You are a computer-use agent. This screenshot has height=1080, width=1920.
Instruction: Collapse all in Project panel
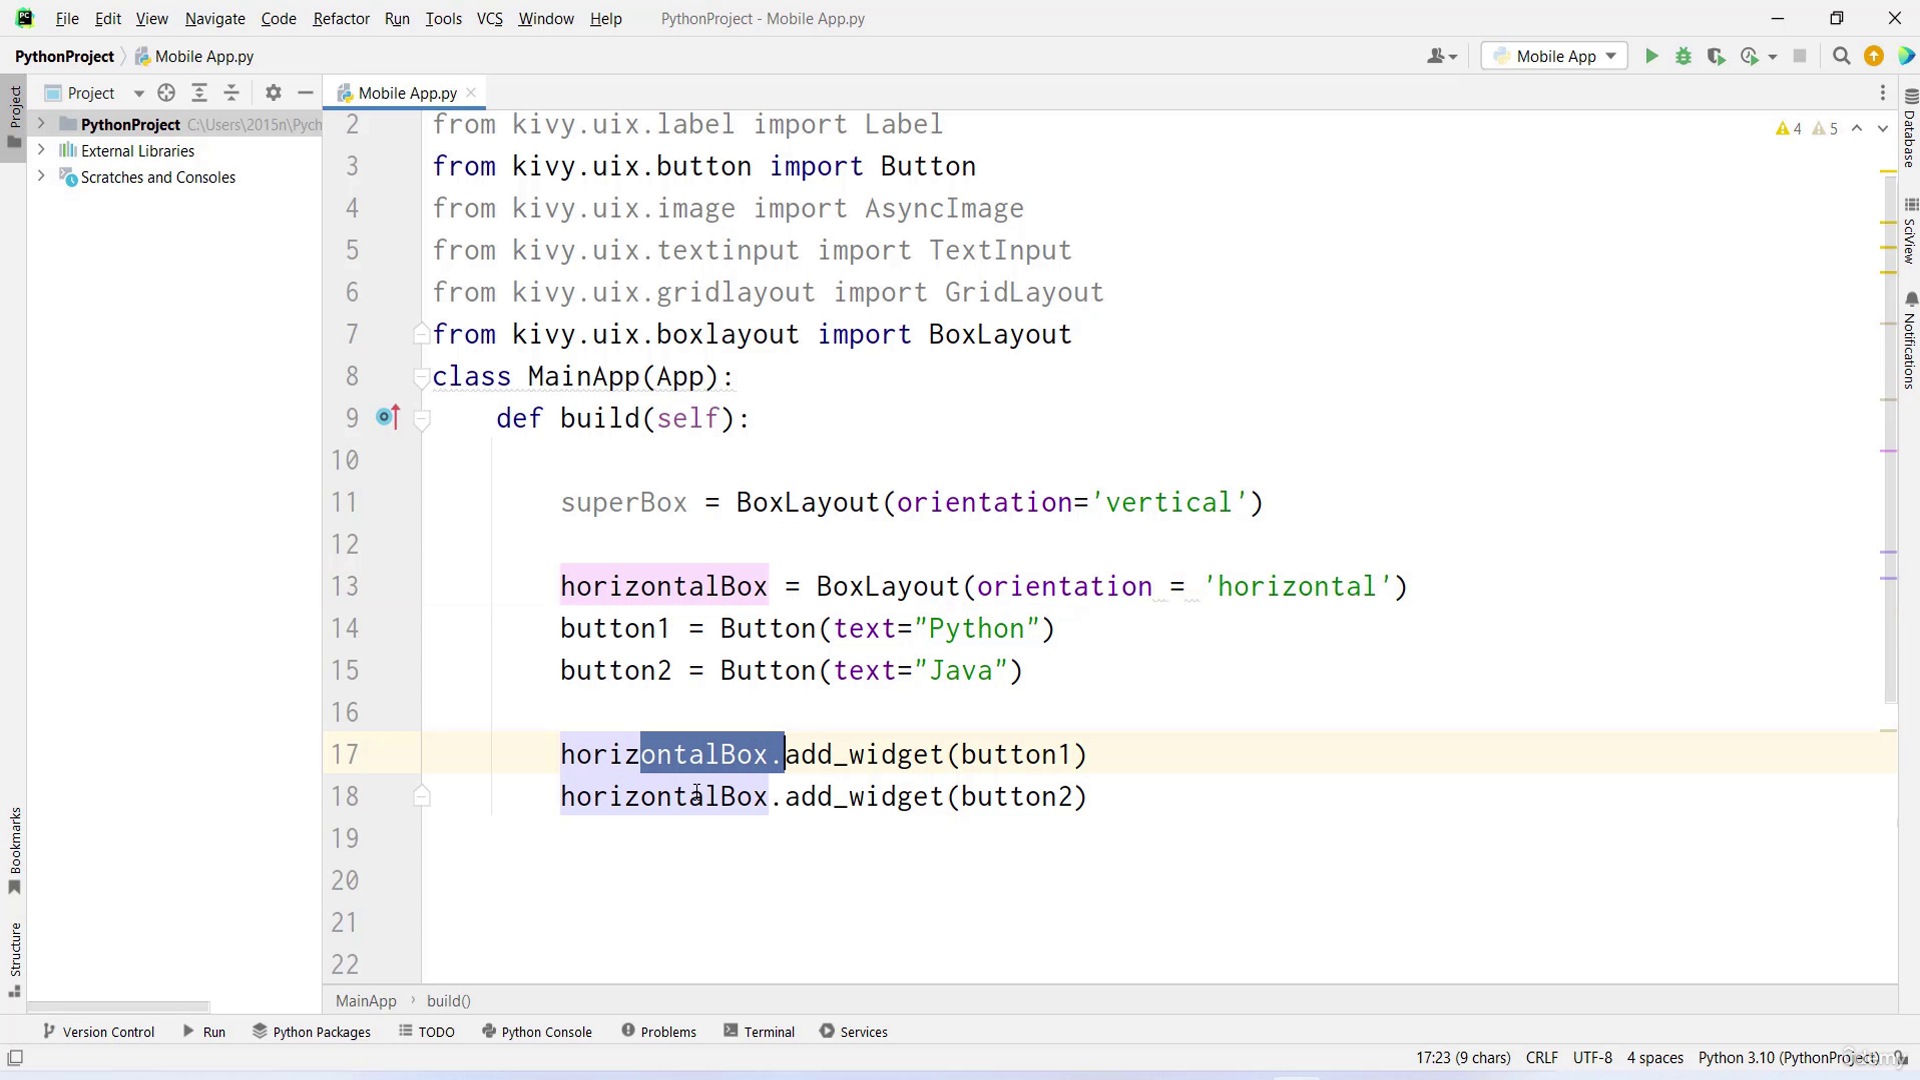(x=231, y=93)
